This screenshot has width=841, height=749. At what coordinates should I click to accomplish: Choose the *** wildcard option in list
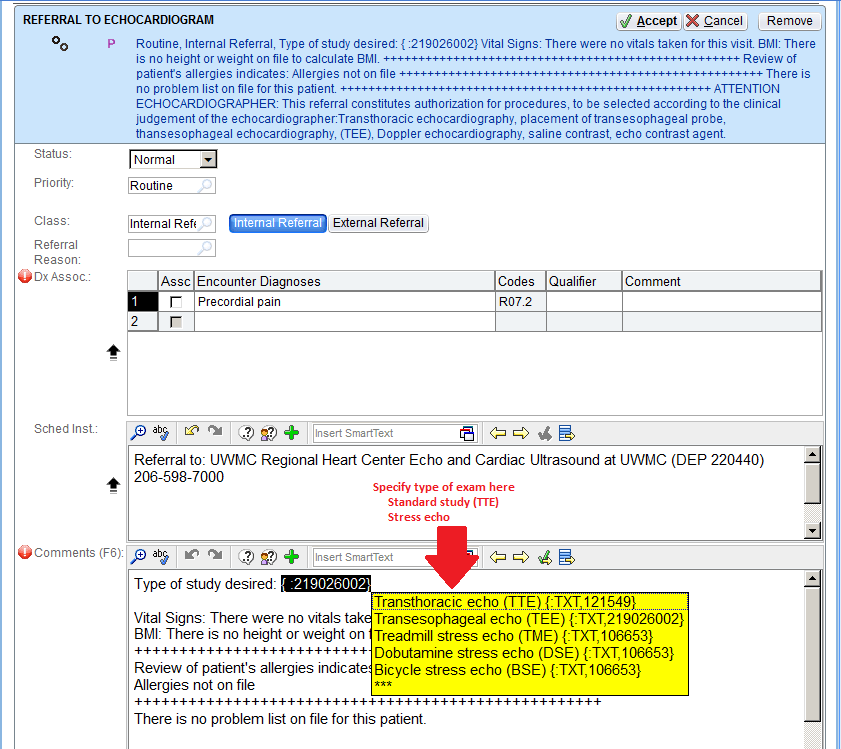529,685
